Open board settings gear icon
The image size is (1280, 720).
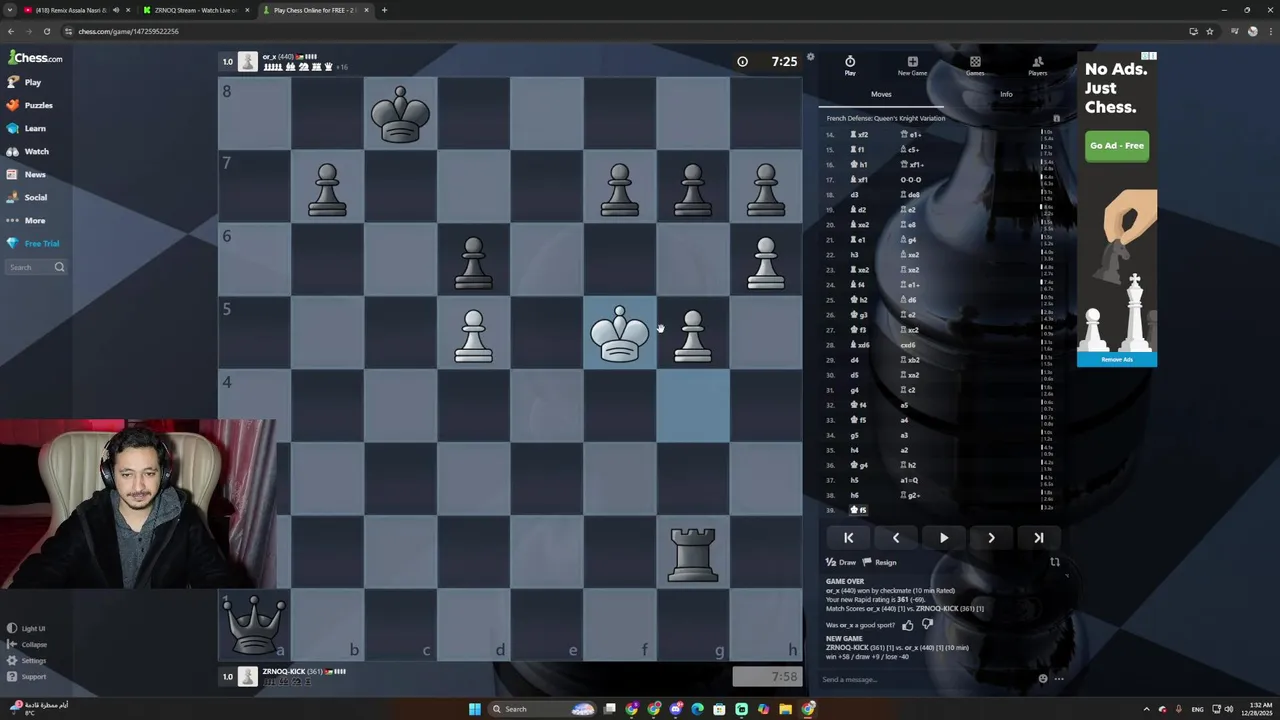pos(811,57)
